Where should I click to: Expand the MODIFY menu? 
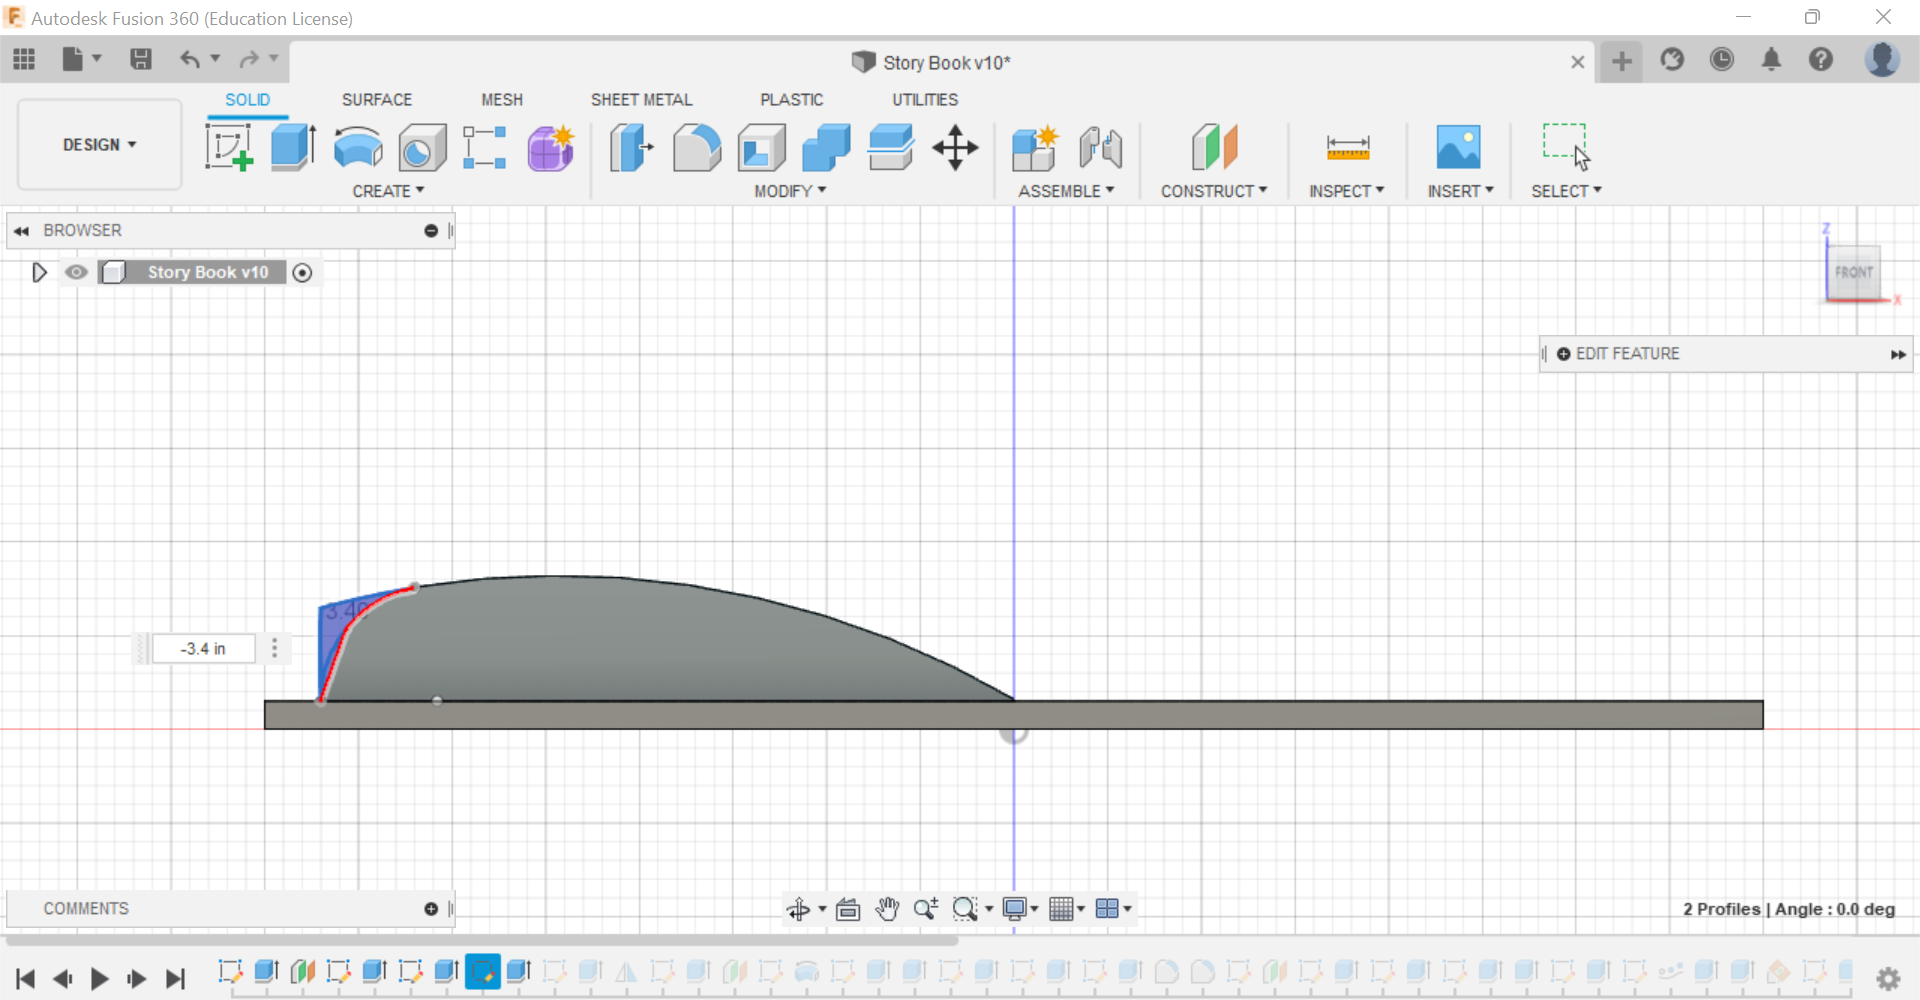pos(790,191)
